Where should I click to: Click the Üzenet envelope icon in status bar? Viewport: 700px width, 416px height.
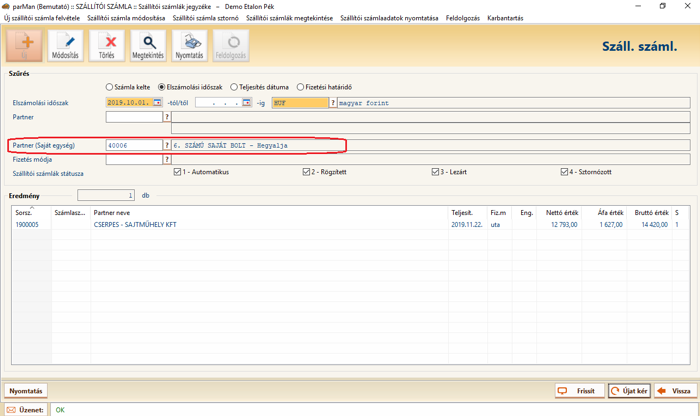[x=11, y=410]
